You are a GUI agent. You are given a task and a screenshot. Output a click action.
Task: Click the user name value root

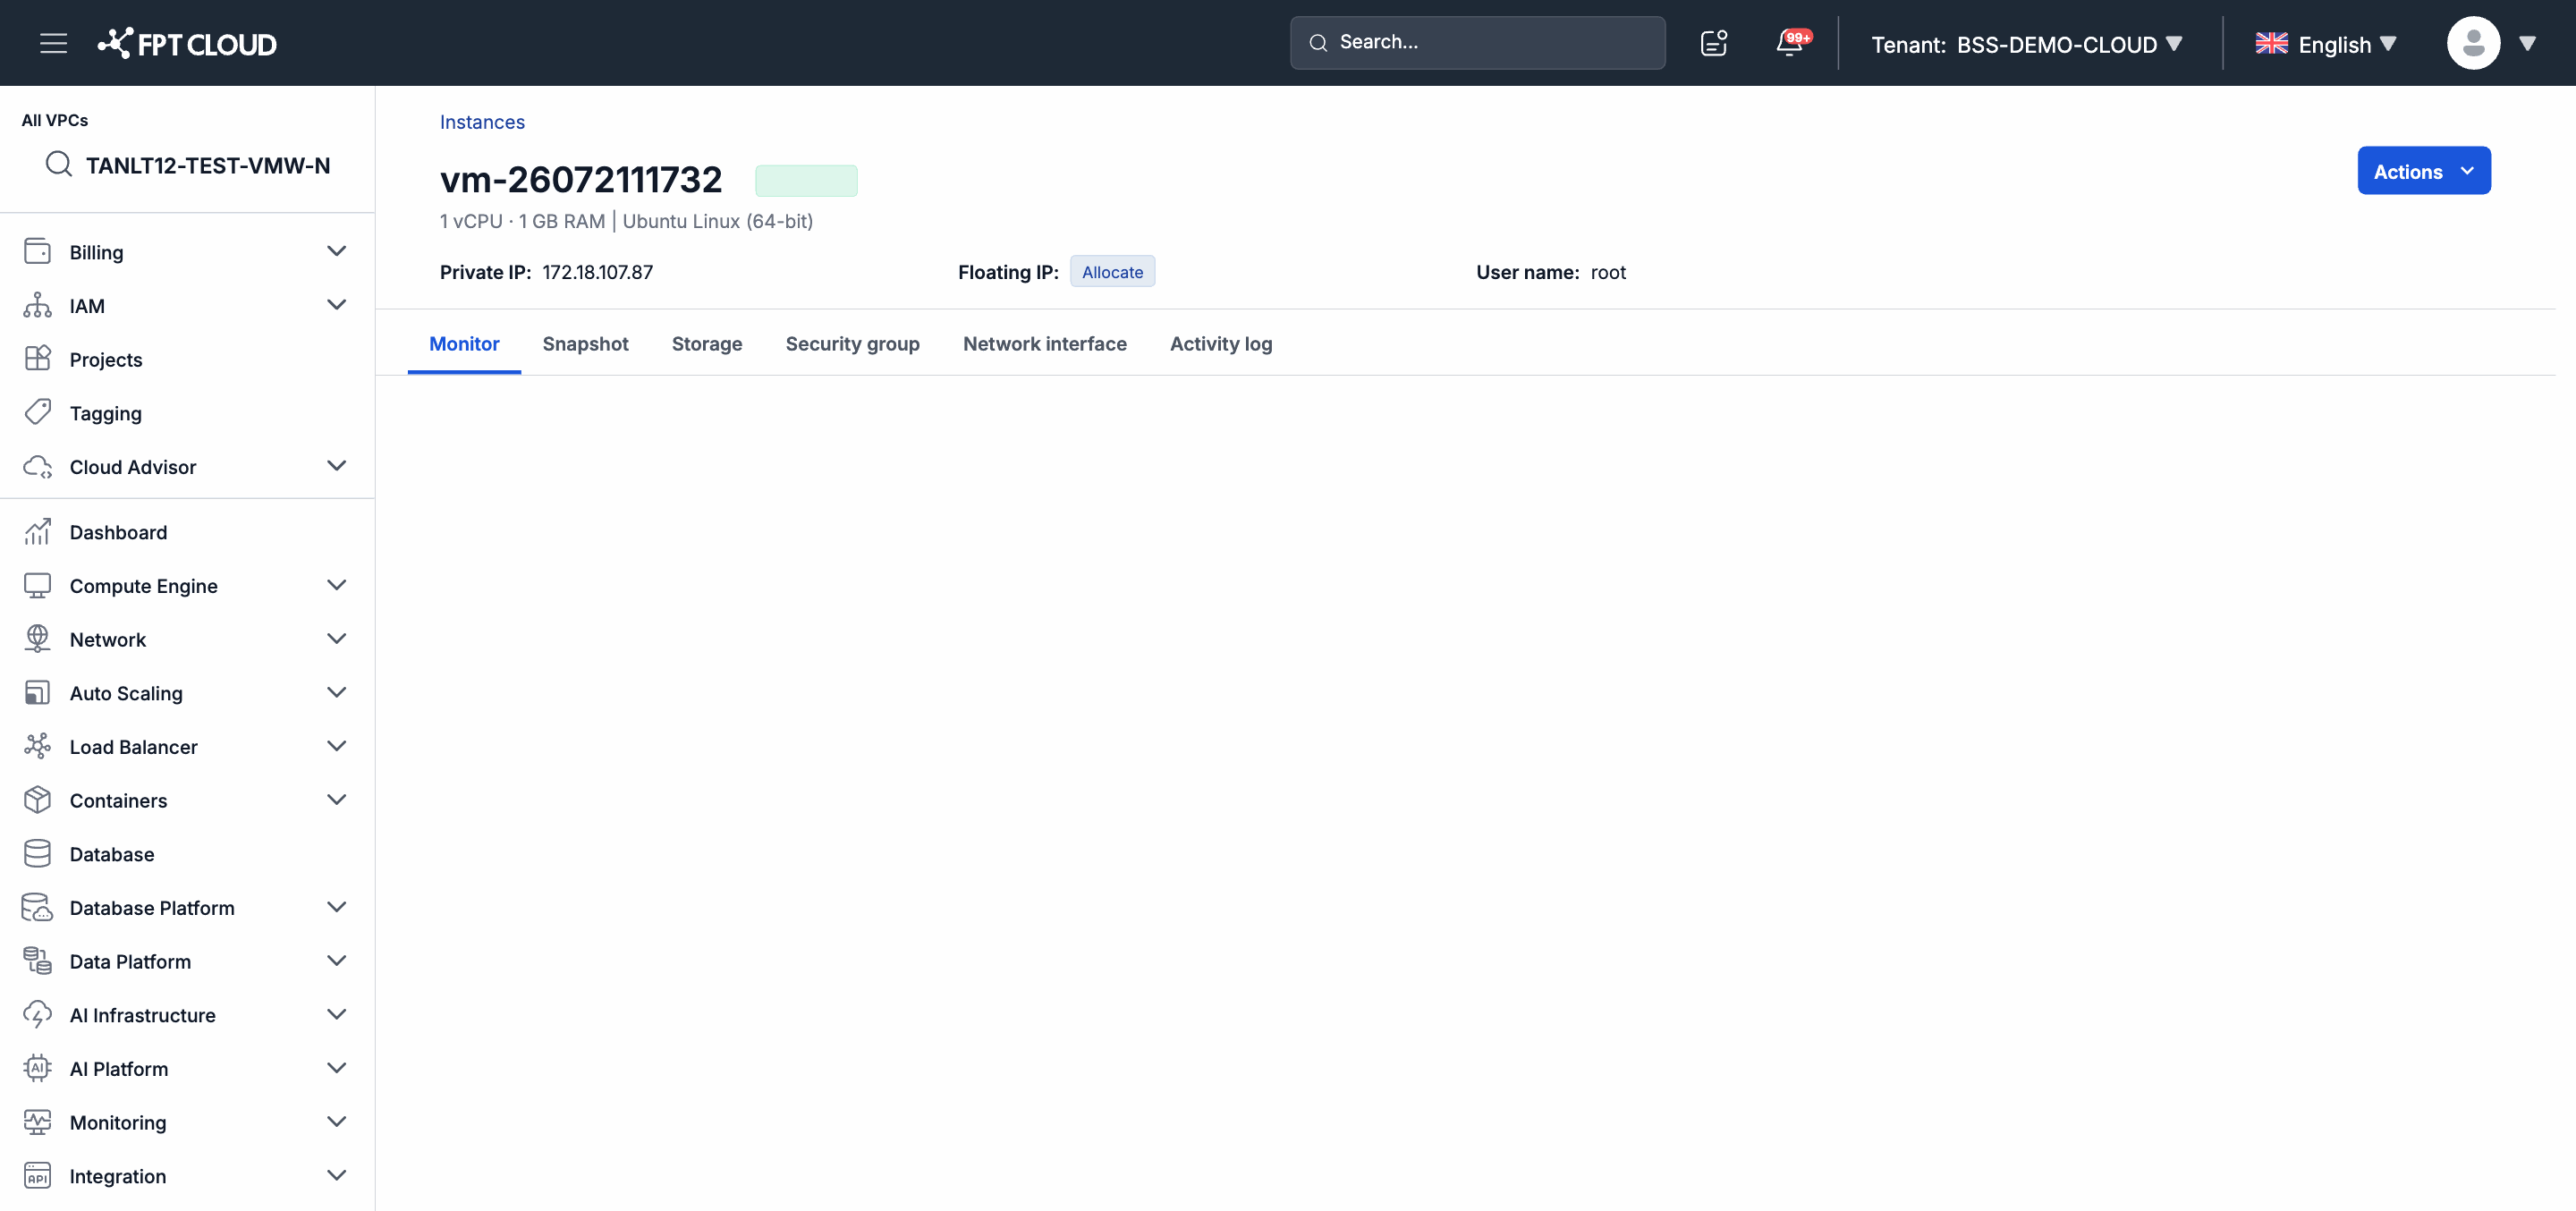pyautogui.click(x=1608, y=272)
